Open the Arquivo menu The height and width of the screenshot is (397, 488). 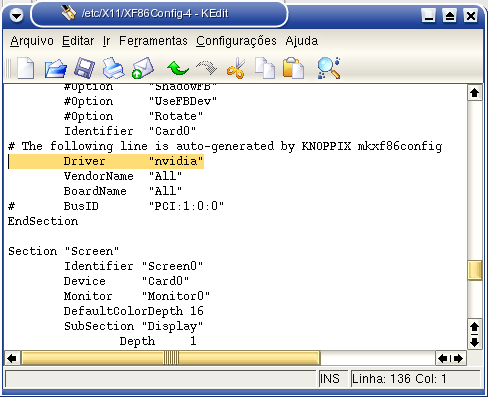tap(32, 41)
